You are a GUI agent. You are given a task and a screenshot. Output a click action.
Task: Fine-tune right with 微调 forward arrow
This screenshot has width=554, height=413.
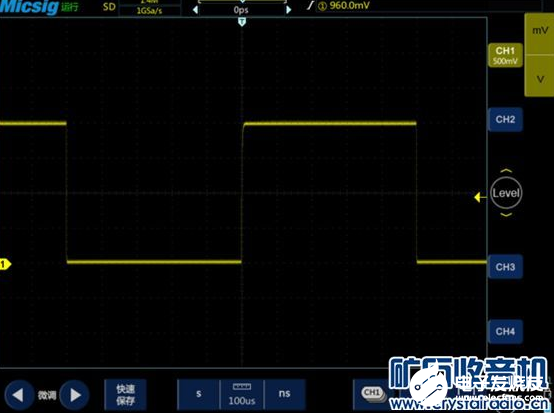74,395
